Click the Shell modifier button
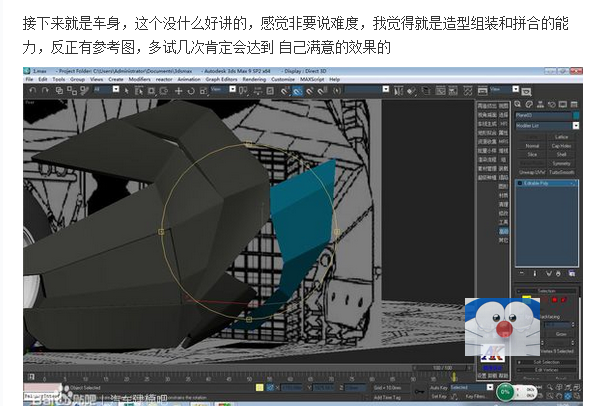Image resolution: width=590 pixels, height=406 pixels. click(x=561, y=154)
